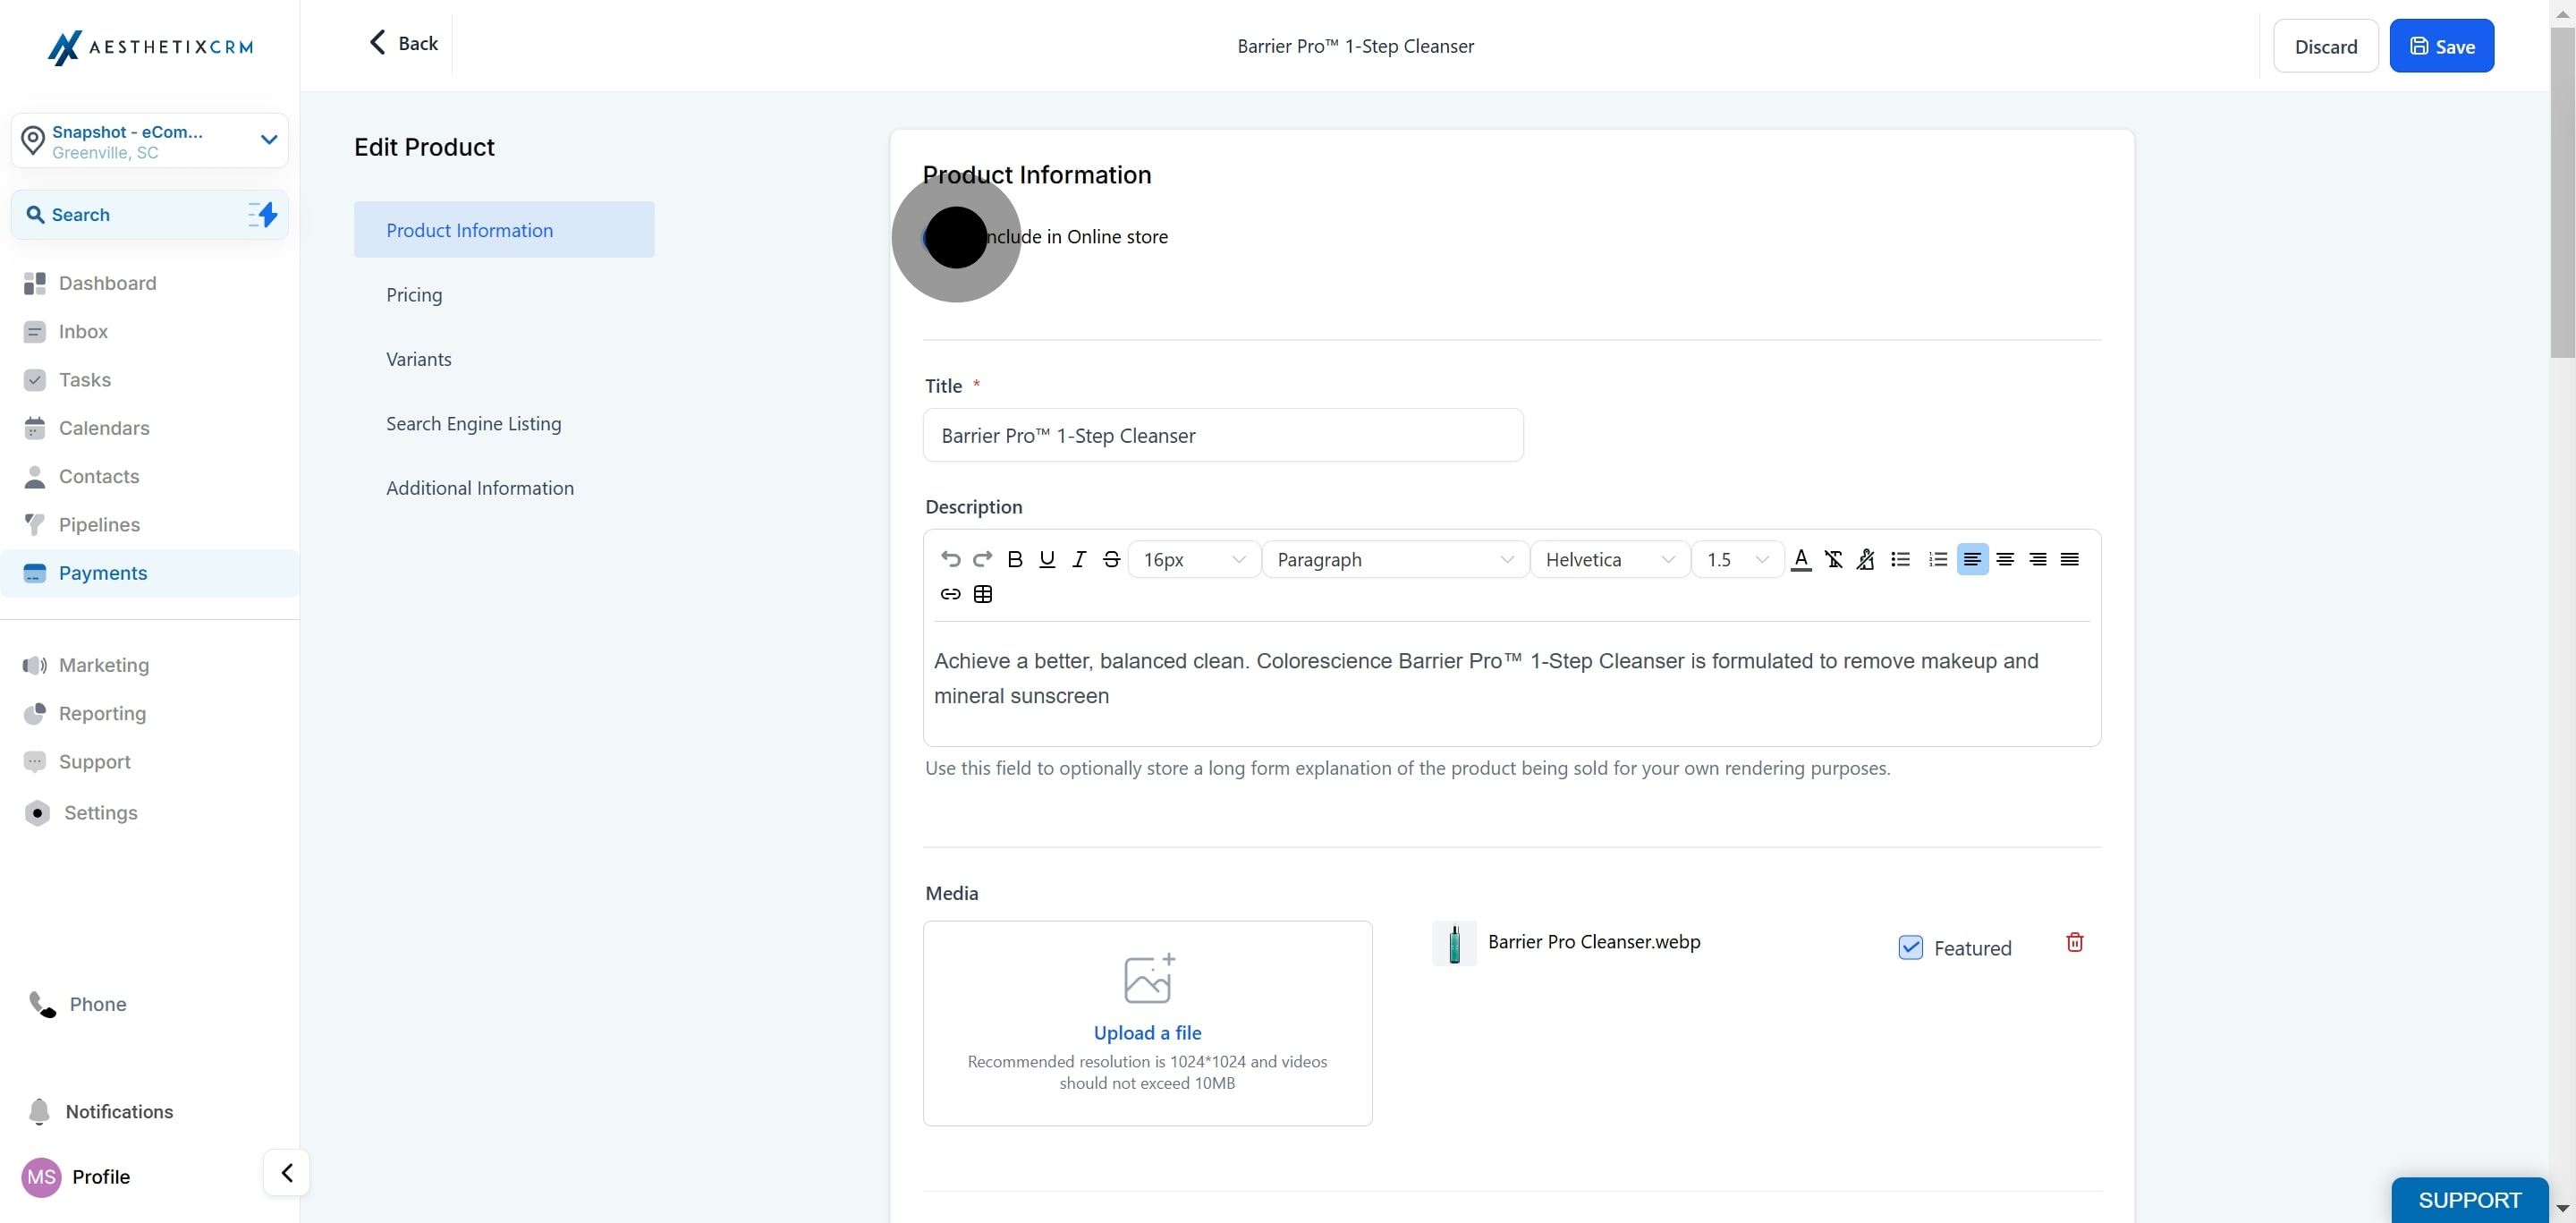Center align the description text
This screenshot has width=2576, height=1223.
(x=2005, y=559)
